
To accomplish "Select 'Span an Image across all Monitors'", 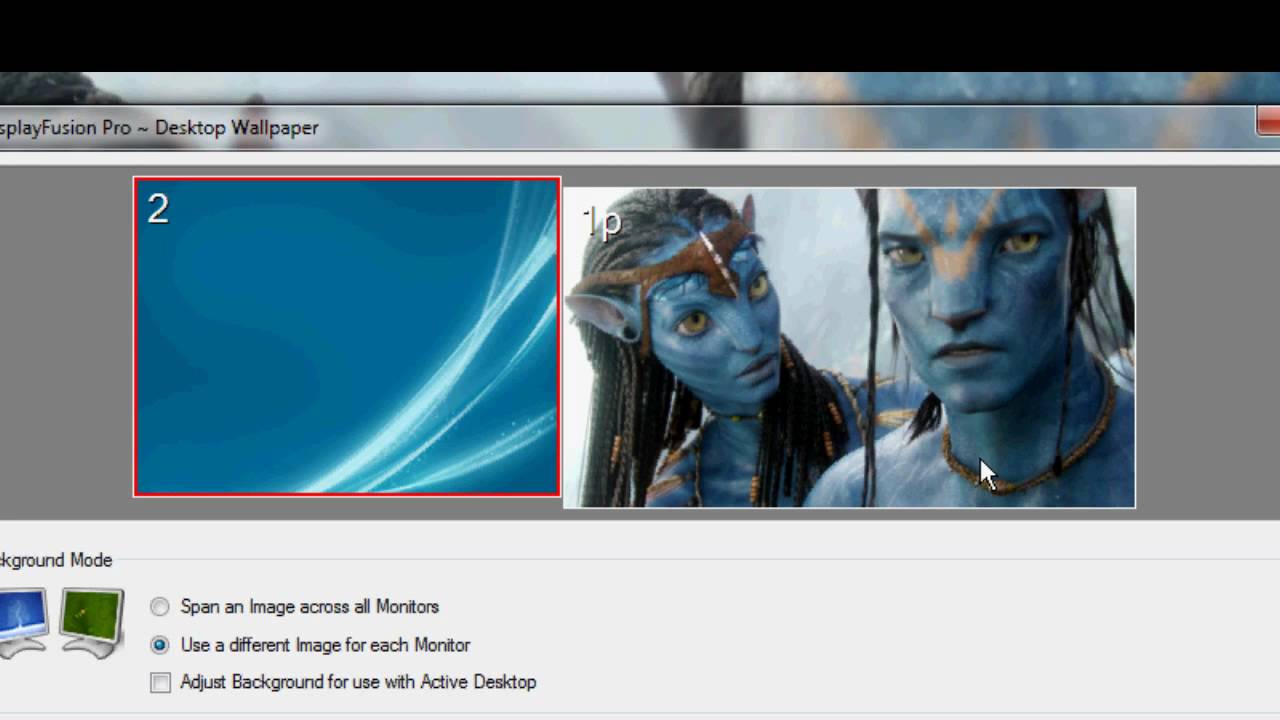I will point(159,607).
